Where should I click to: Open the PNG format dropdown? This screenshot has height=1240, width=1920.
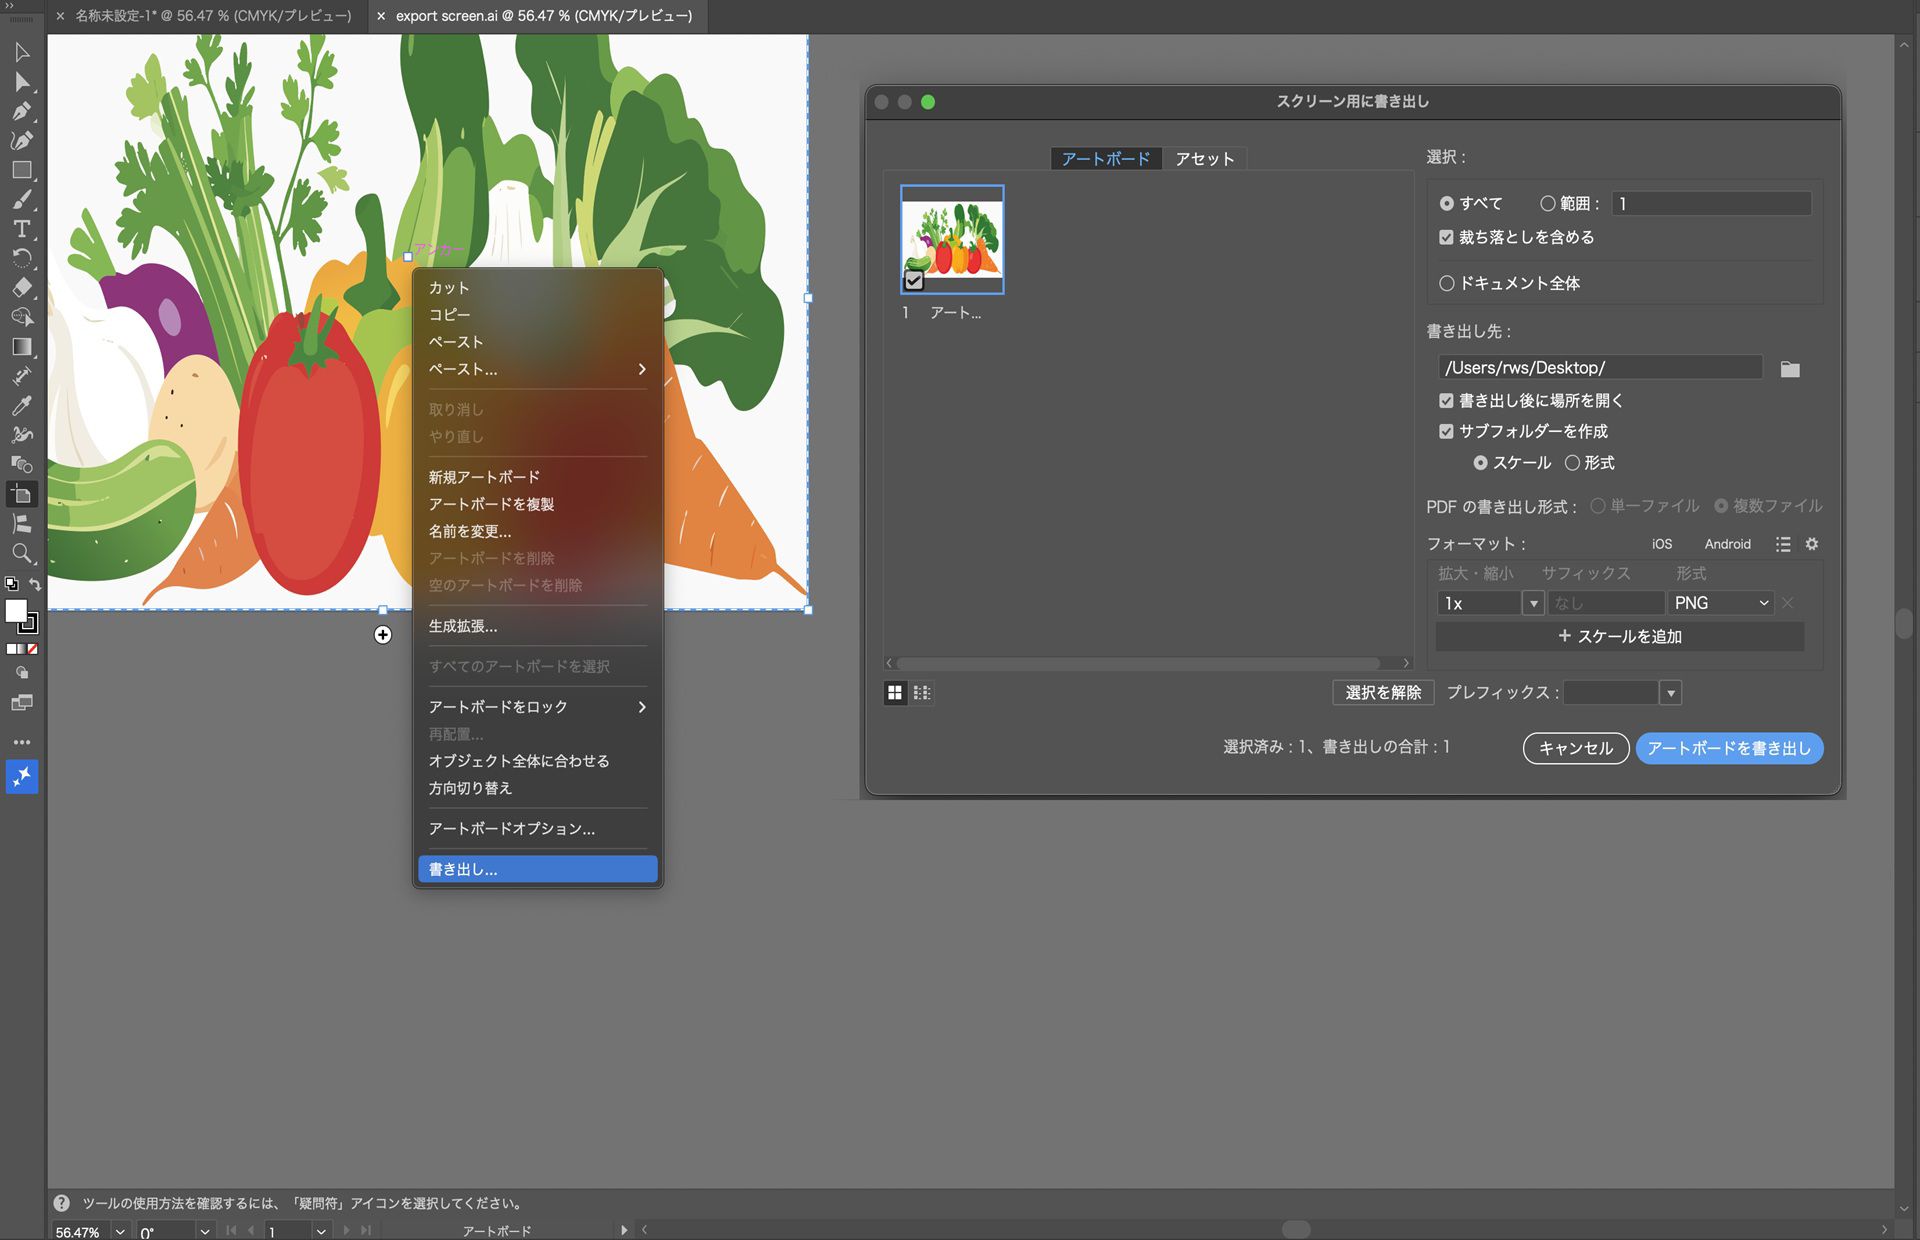coord(1720,602)
